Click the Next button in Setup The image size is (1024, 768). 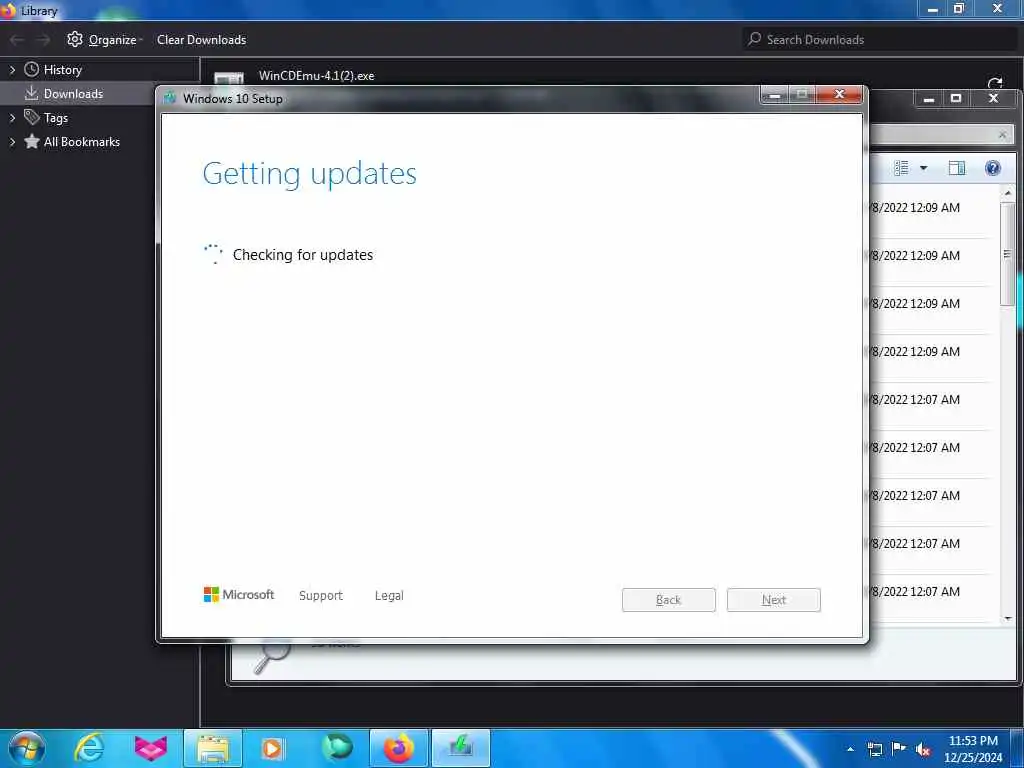click(x=774, y=600)
